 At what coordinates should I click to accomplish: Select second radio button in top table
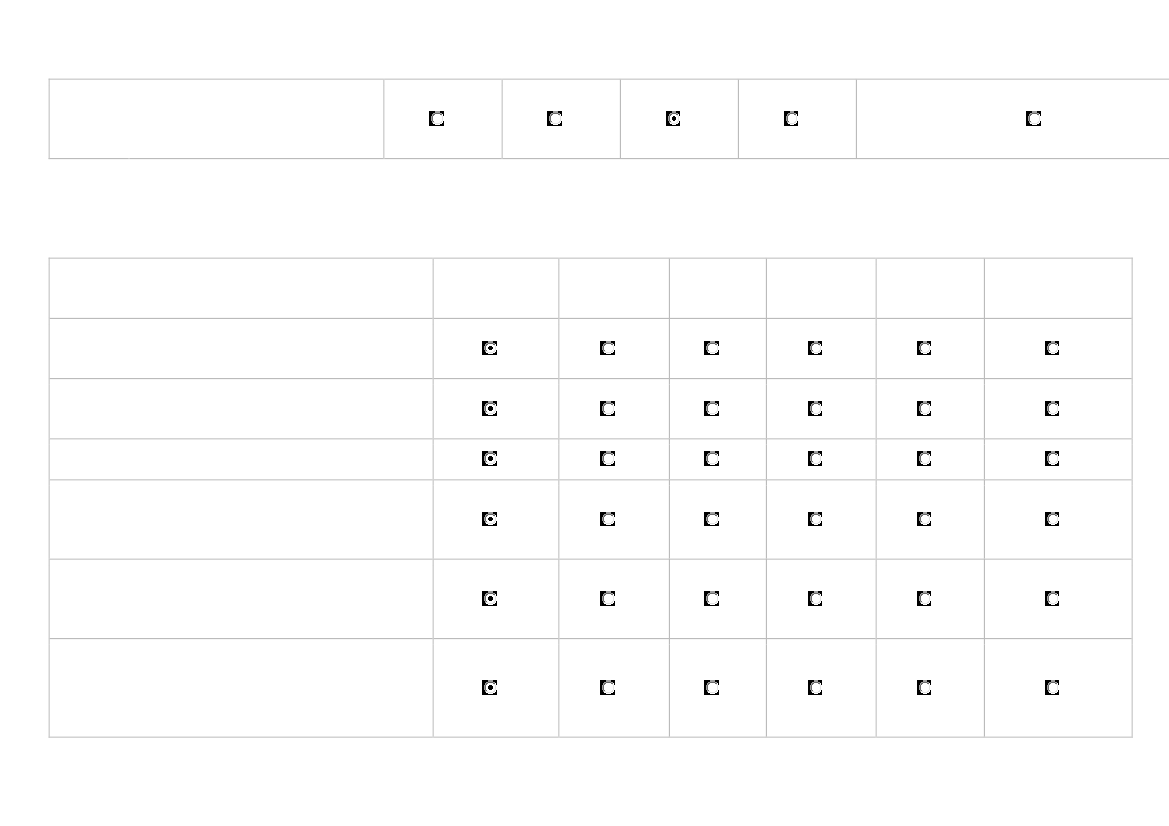coord(555,119)
